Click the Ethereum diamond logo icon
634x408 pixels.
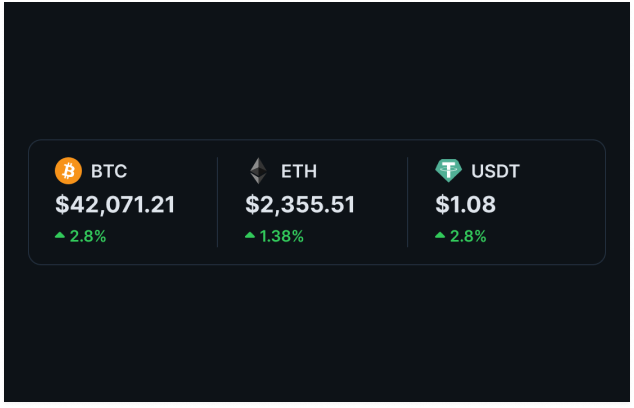coord(258,171)
